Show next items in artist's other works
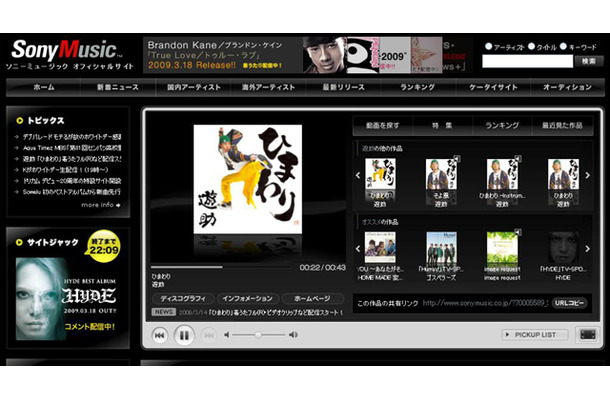610x400 pixels. (587, 175)
